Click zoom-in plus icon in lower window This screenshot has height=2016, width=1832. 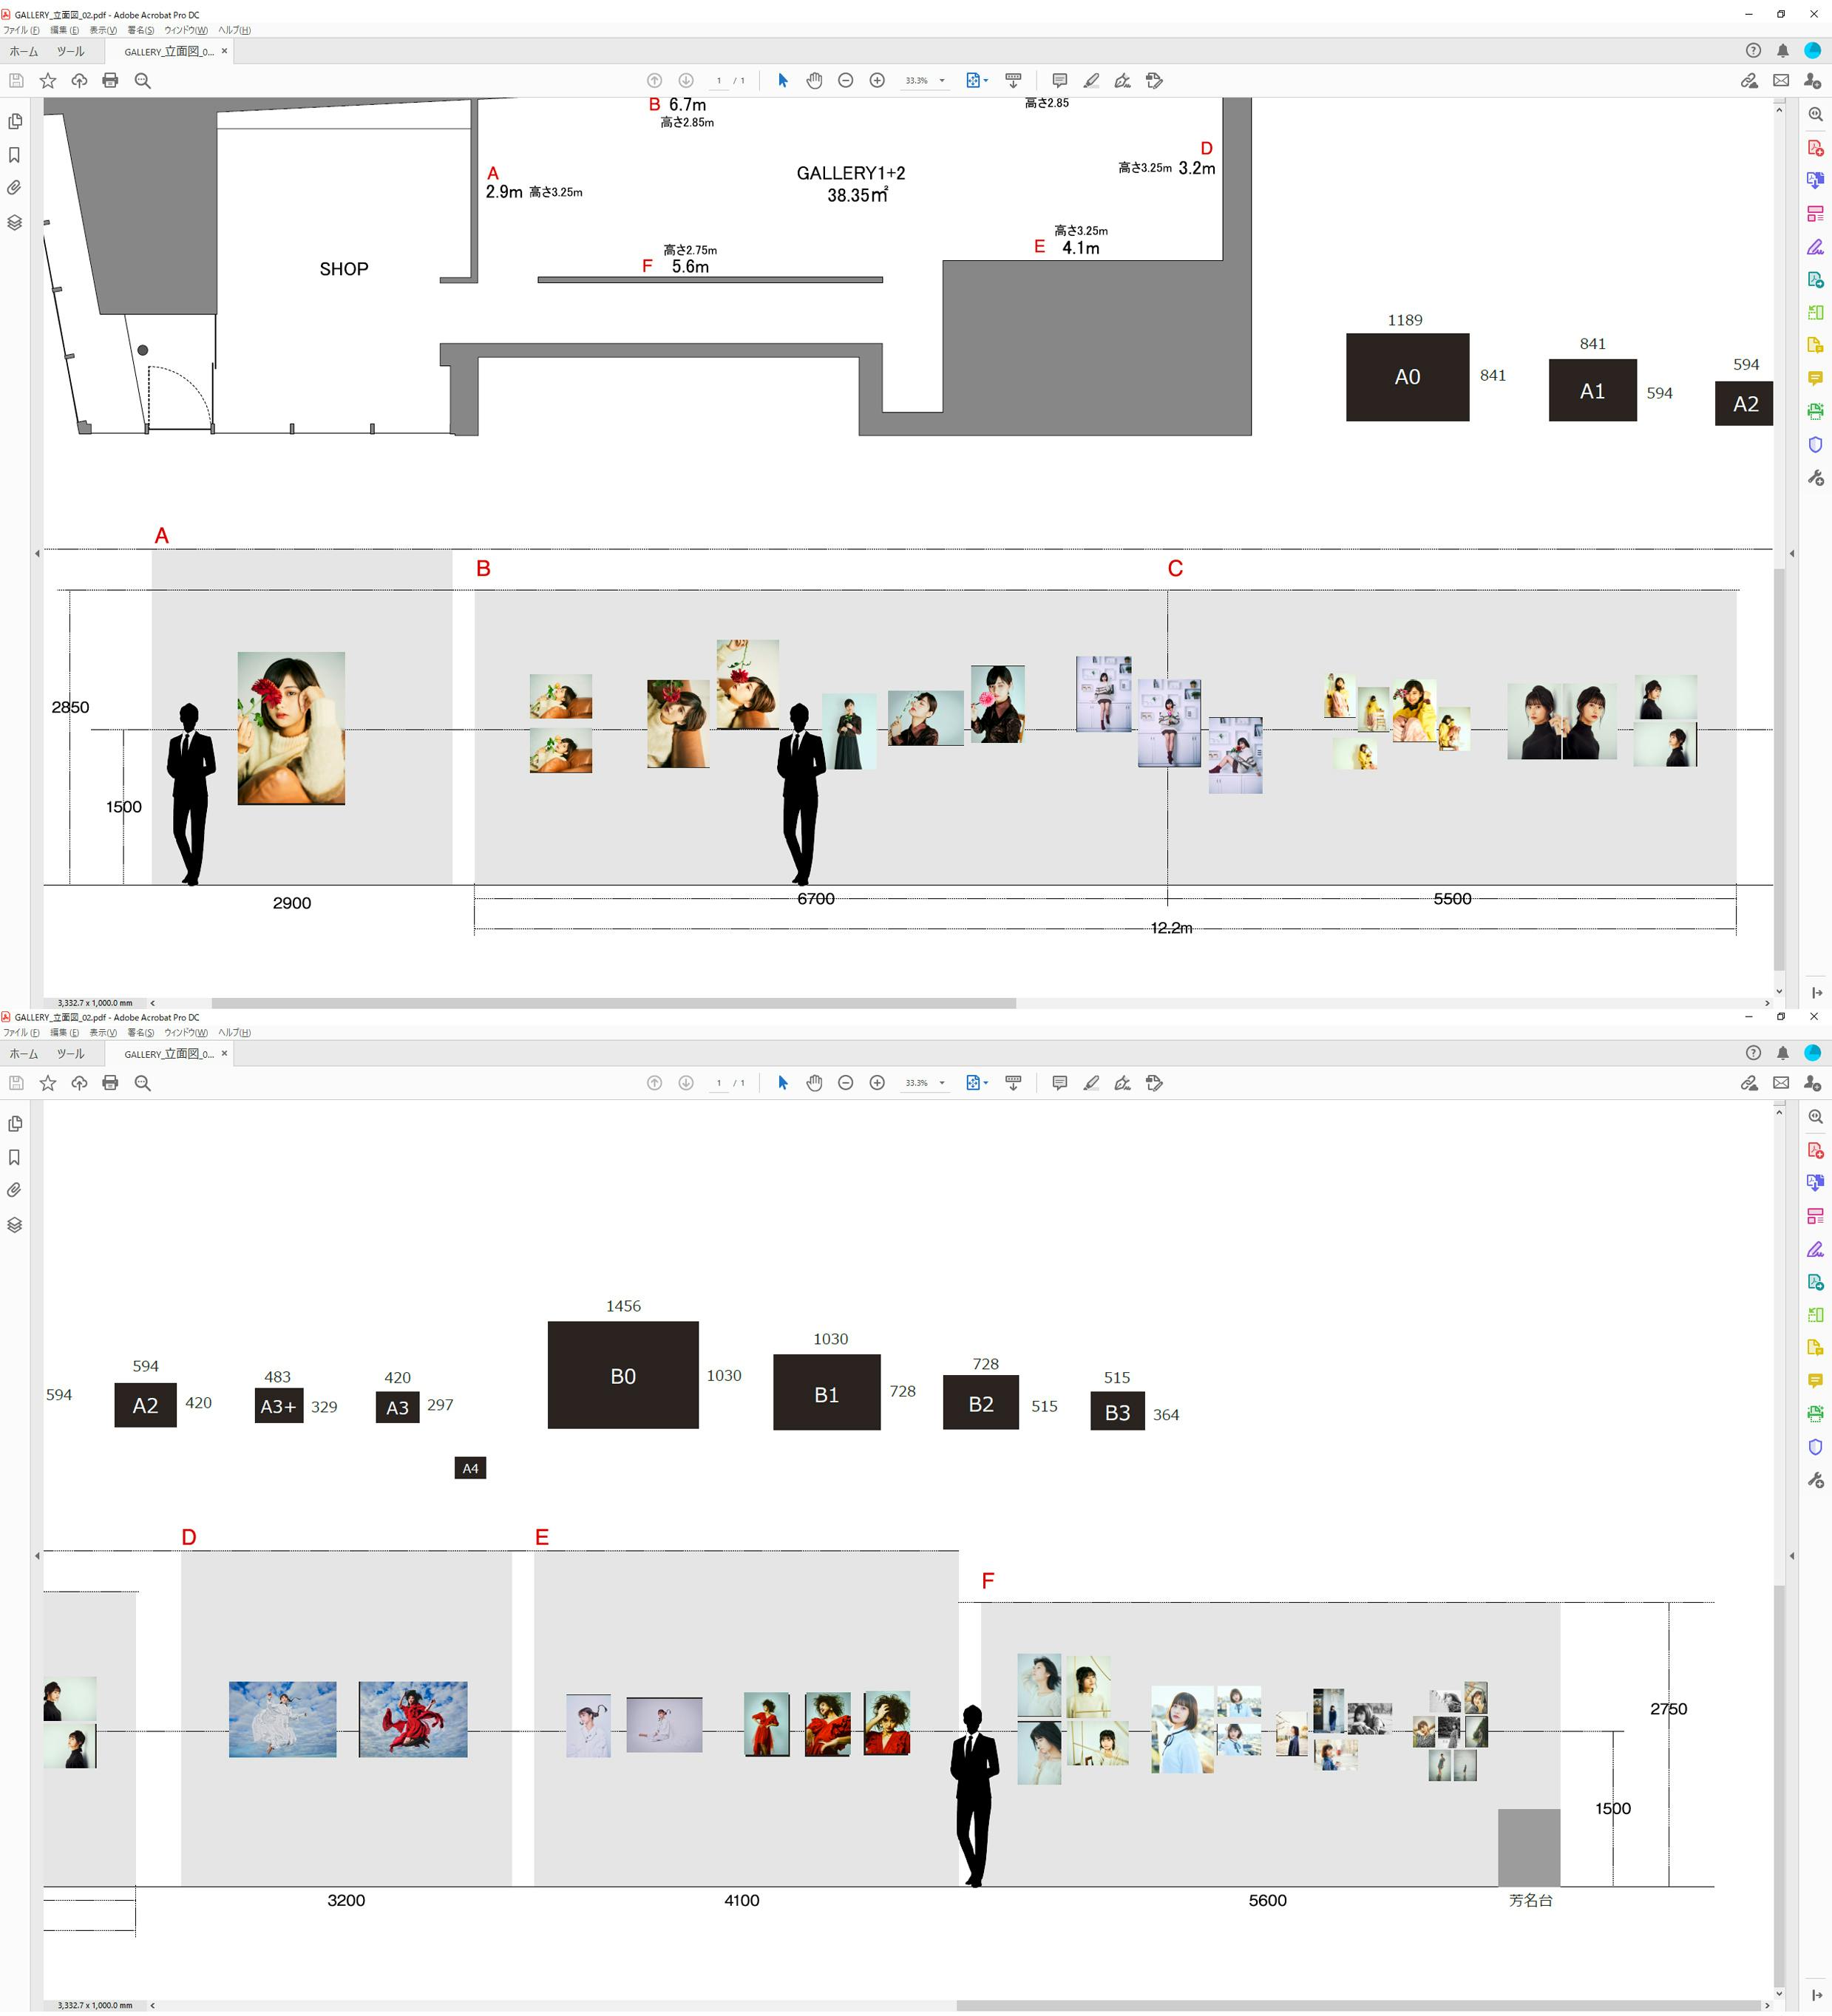(x=877, y=1083)
